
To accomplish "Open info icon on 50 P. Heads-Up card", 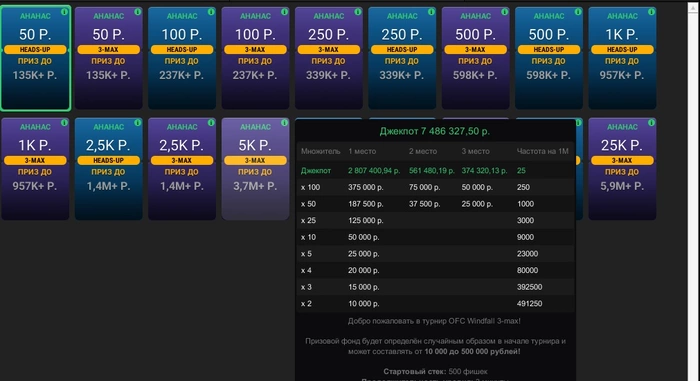I will 64,12.
